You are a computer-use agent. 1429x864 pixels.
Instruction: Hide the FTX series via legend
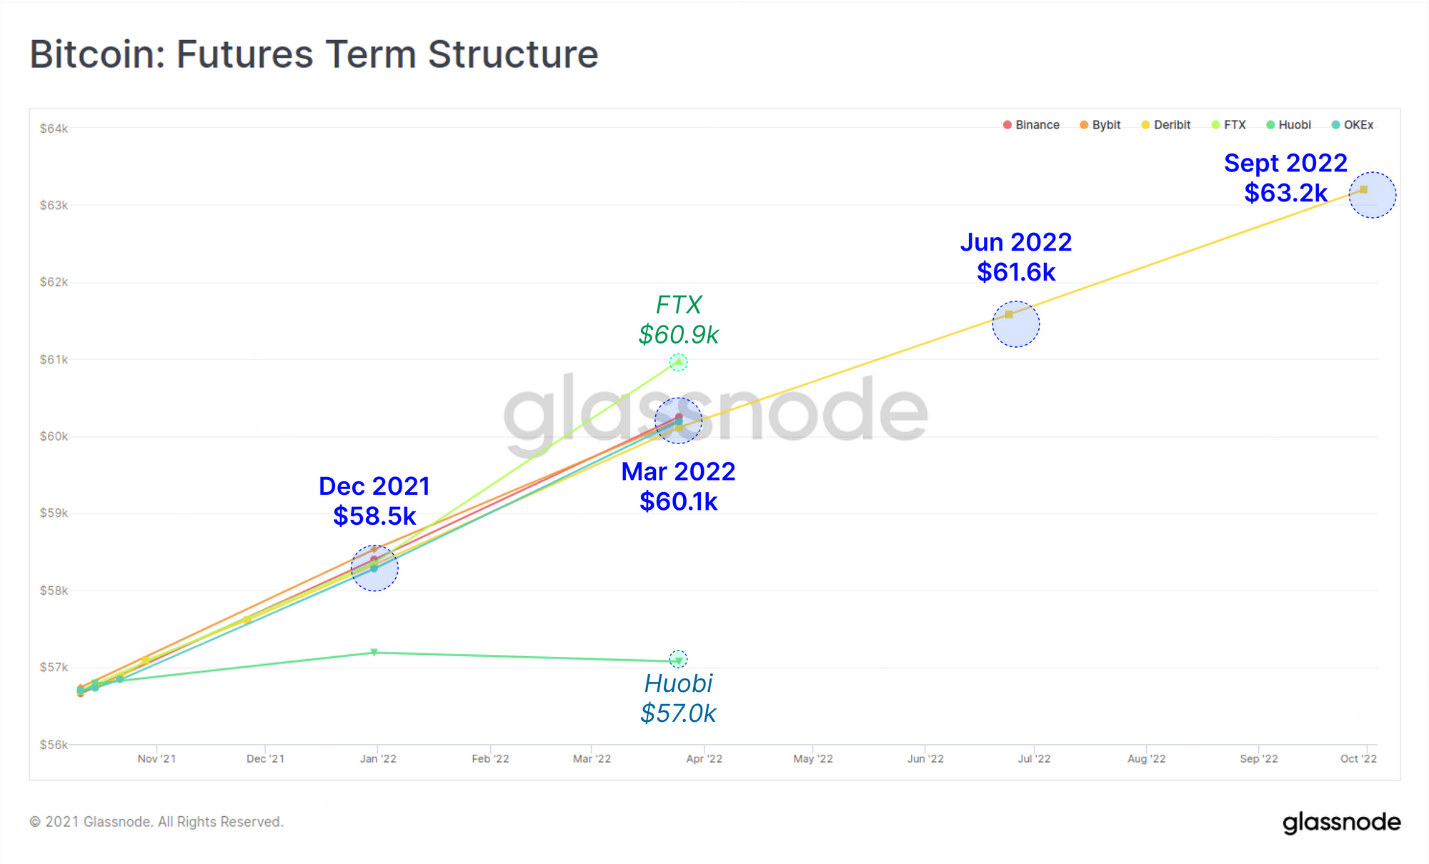[x=1229, y=125]
